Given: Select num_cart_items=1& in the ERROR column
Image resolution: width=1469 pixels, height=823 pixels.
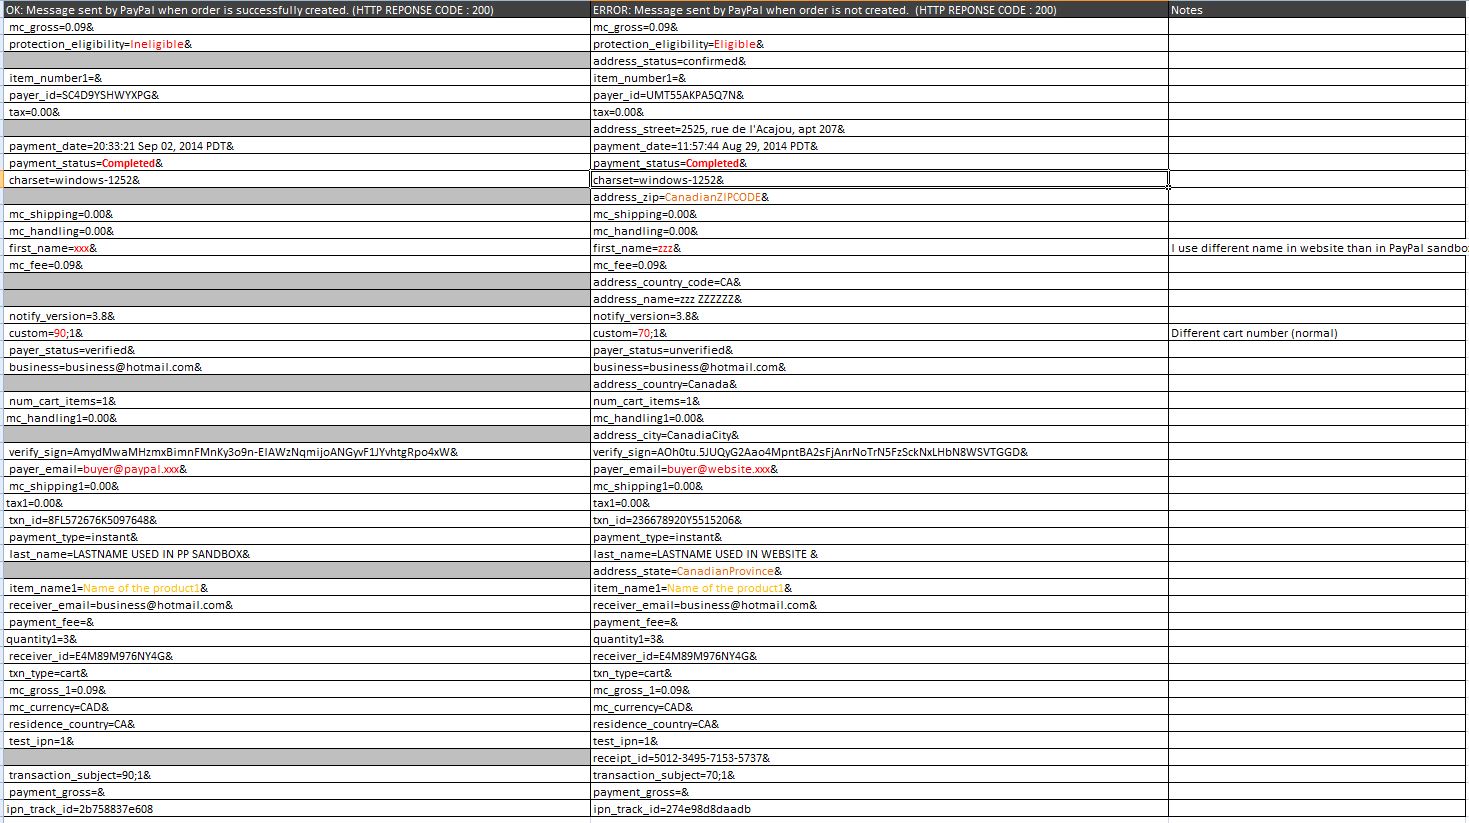Looking at the screenshot, I should [x=879, y=401].
